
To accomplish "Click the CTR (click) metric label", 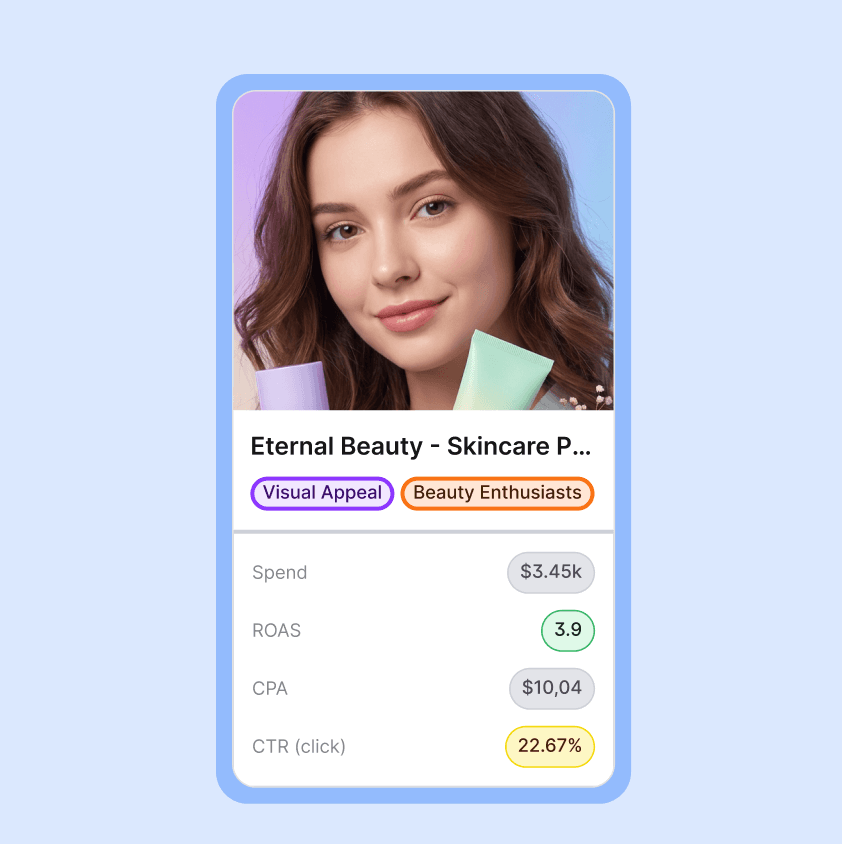I will (299, 747).
